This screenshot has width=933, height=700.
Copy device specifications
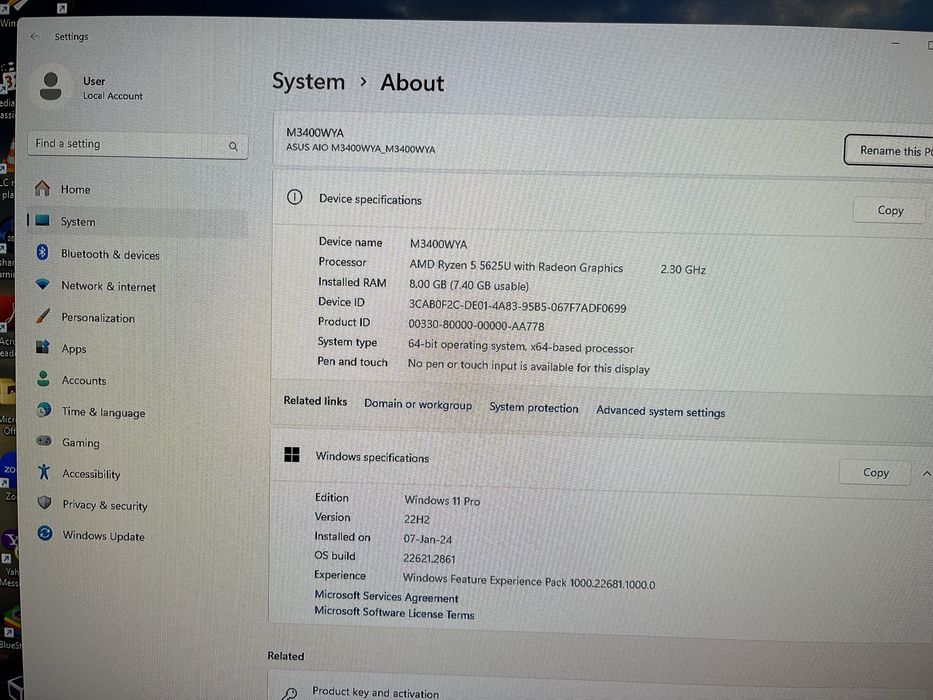pos(890,210)
